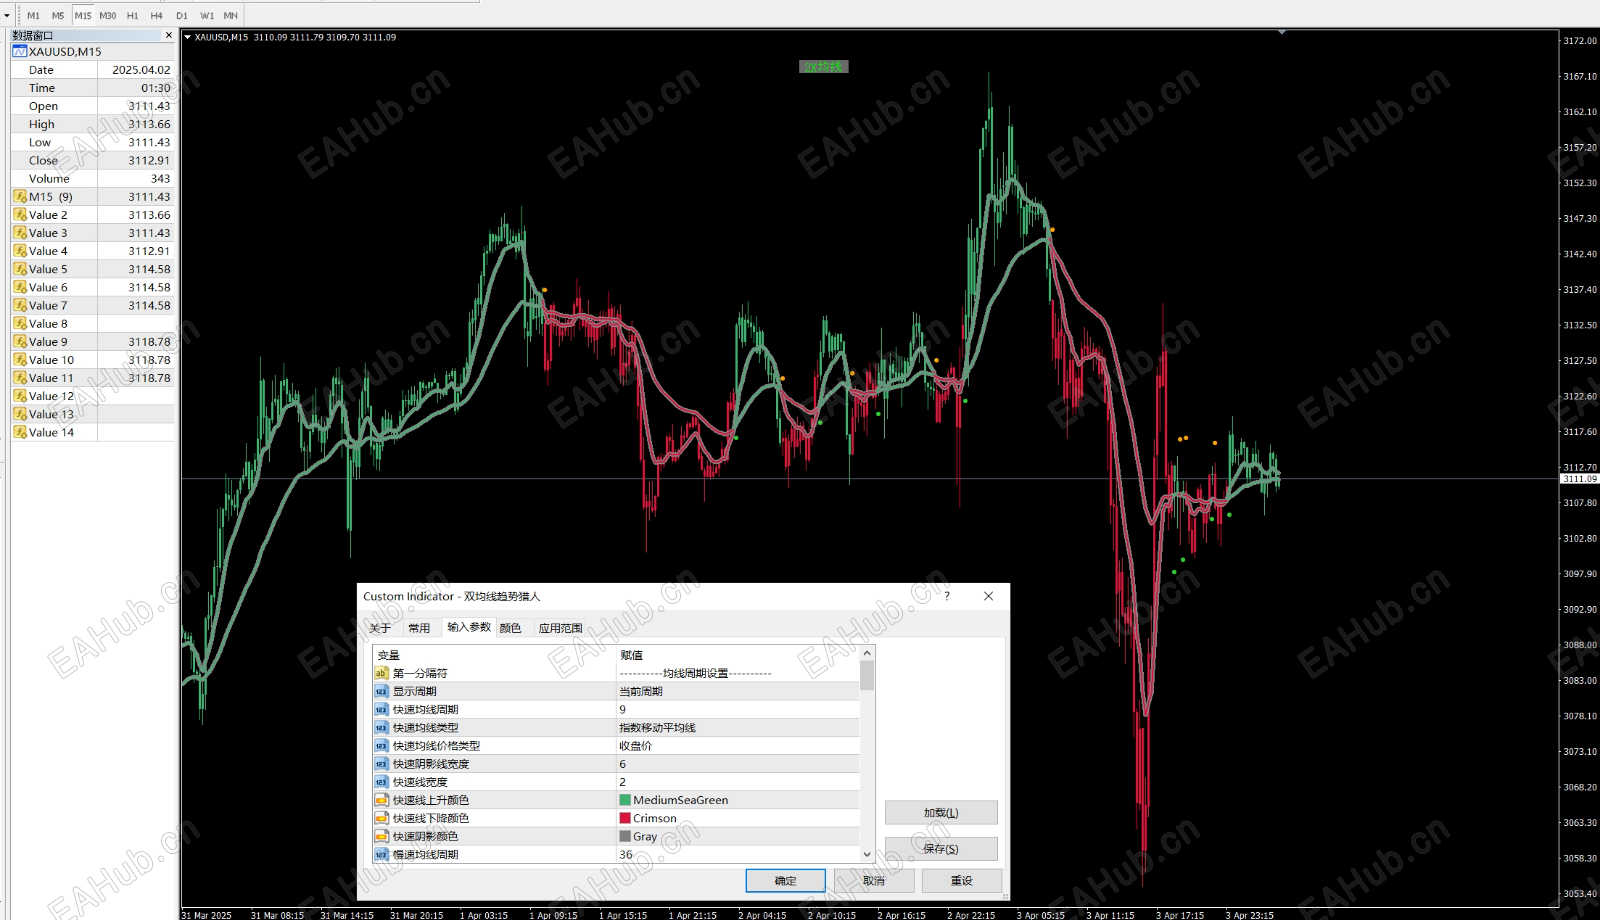Open the 显示周期 value dropdown 当前周期
The height and width of the screenshot is (920, 1600).
[738, 691]
